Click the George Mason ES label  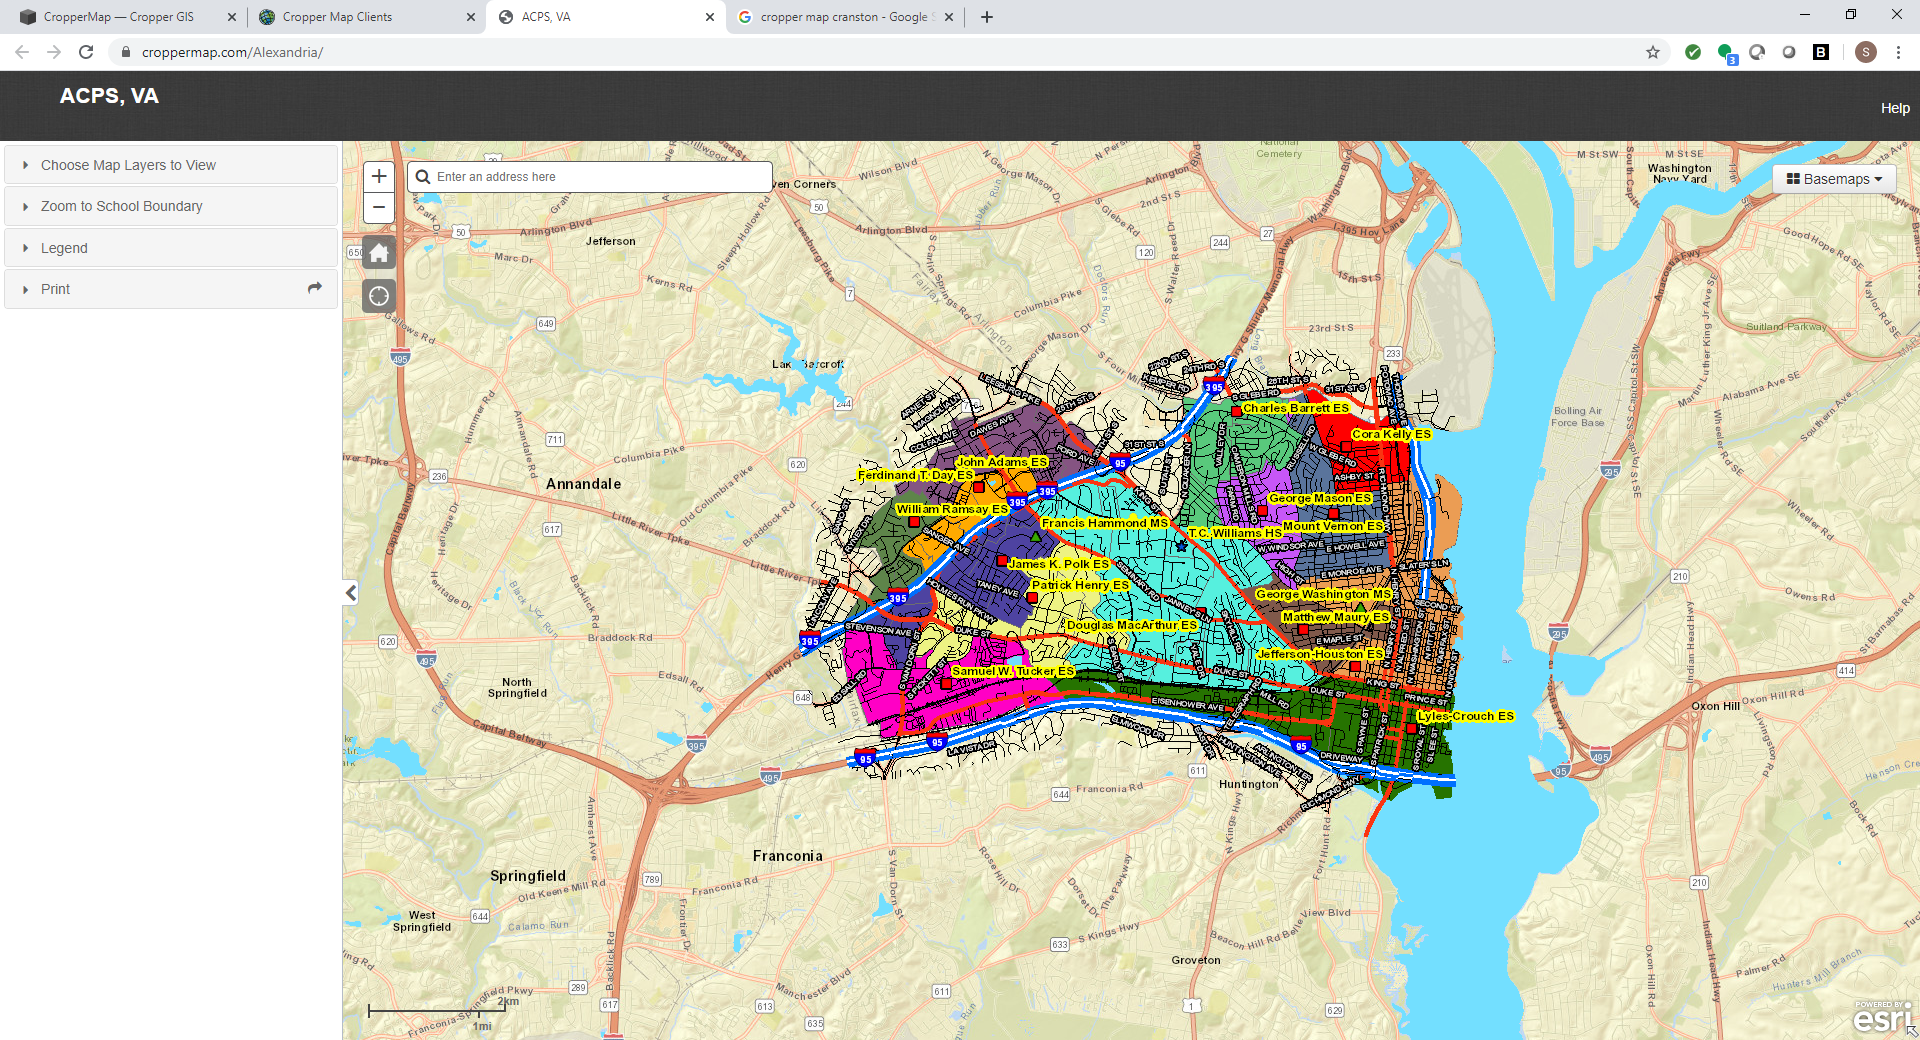(1320, 498)
